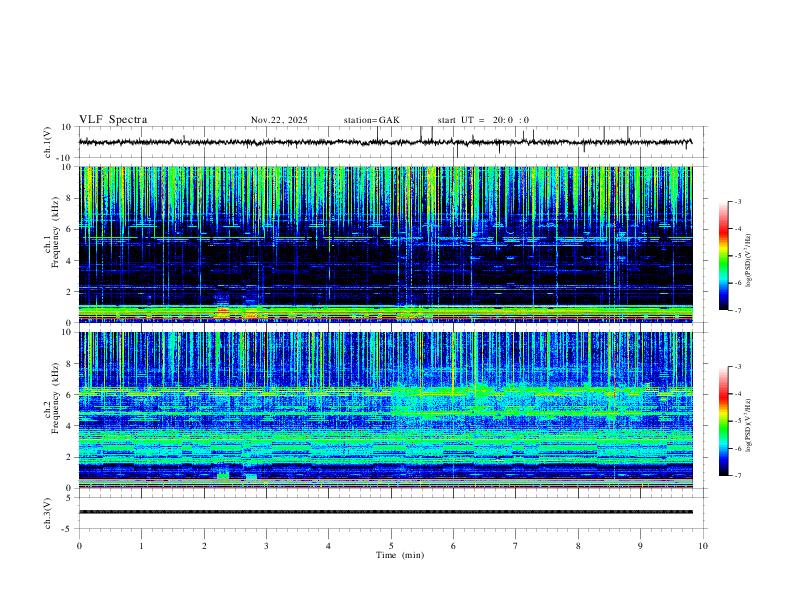Click the lower colorbar 'log(PSD)' label
The width and height of the screenshot is (792, 612).
pyautogui.click(x=749, y=425)
